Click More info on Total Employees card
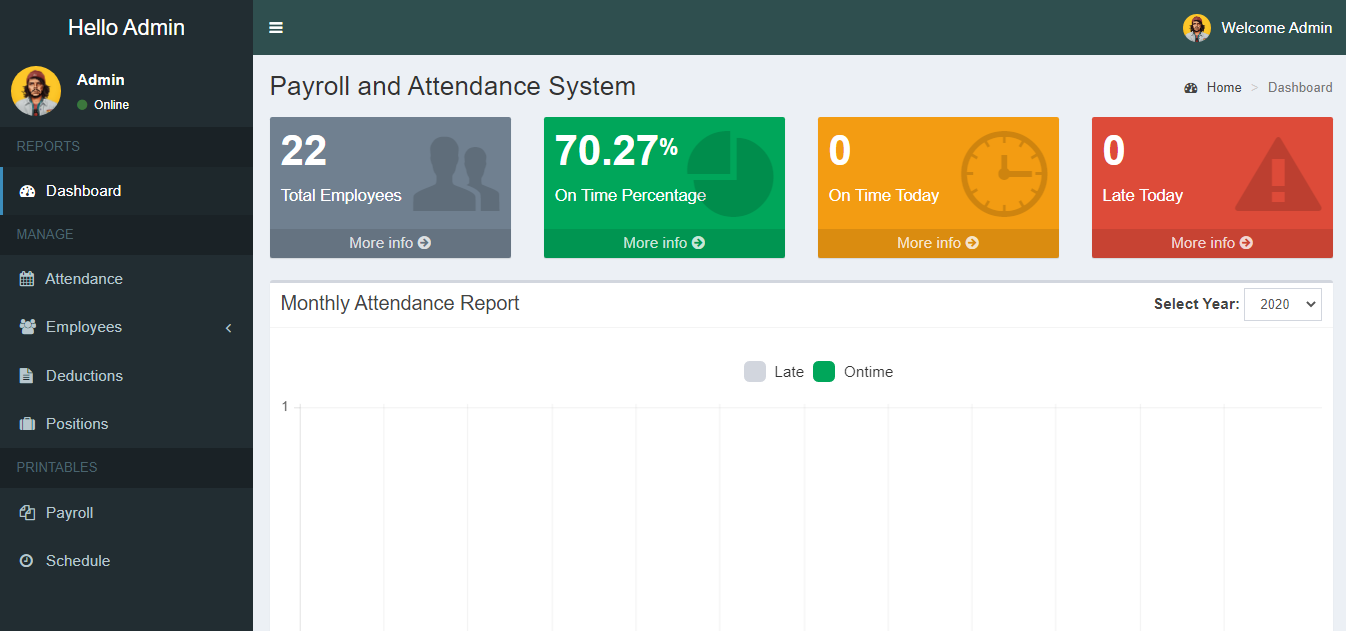 390,242
